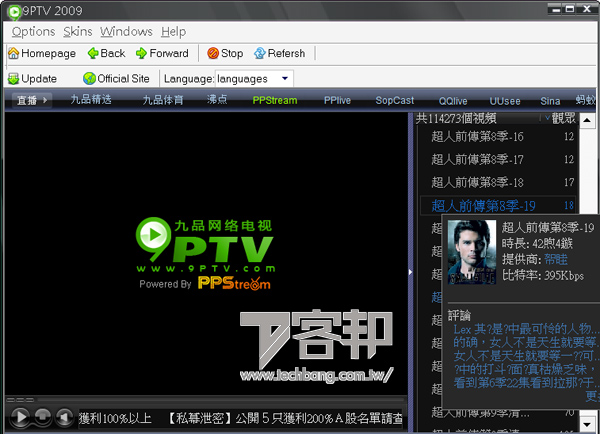600x434 pixels.
Task: Start playback with the Play button
Action: tap(20, 416)
